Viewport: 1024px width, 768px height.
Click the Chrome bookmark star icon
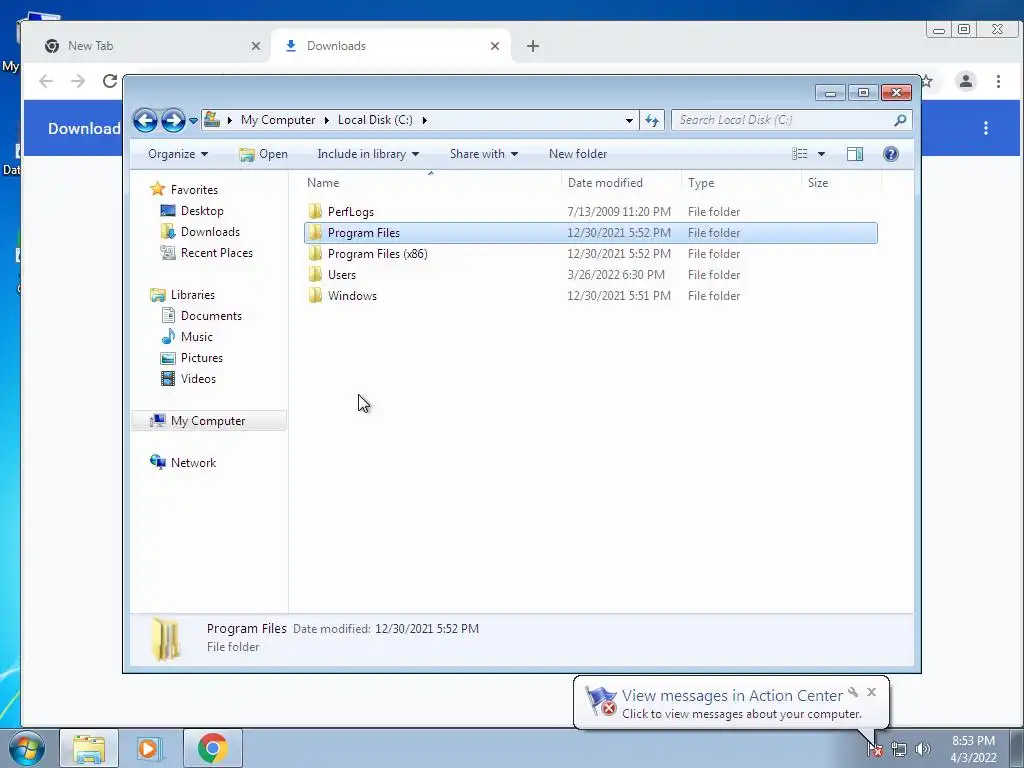[x=927, y=81]
